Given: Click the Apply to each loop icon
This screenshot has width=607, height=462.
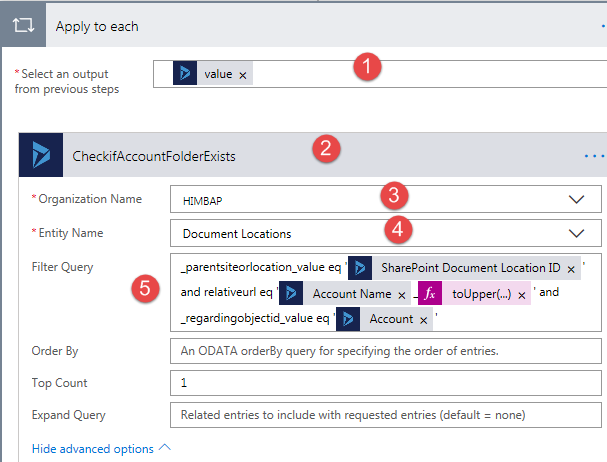Looking at the screenshot, I should (x=23, y=25).
